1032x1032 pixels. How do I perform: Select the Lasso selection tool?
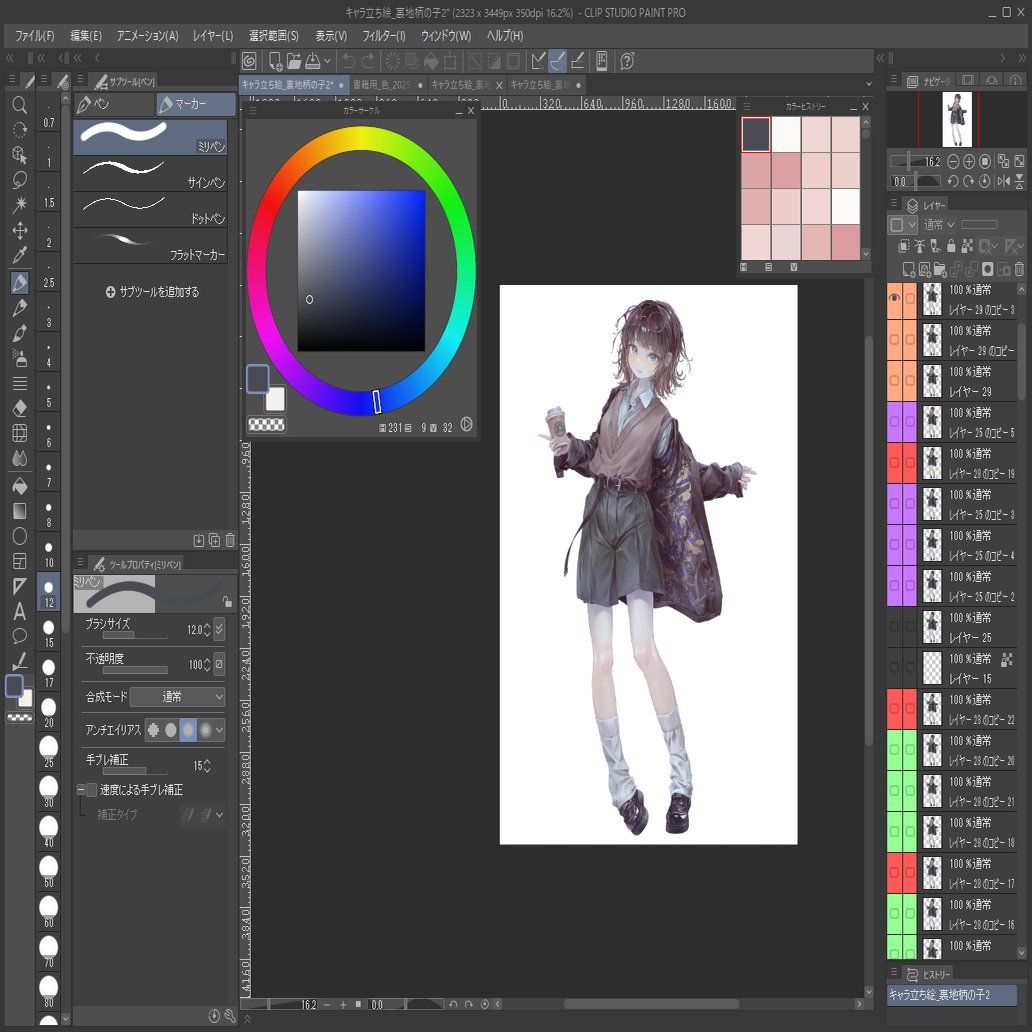20,180
